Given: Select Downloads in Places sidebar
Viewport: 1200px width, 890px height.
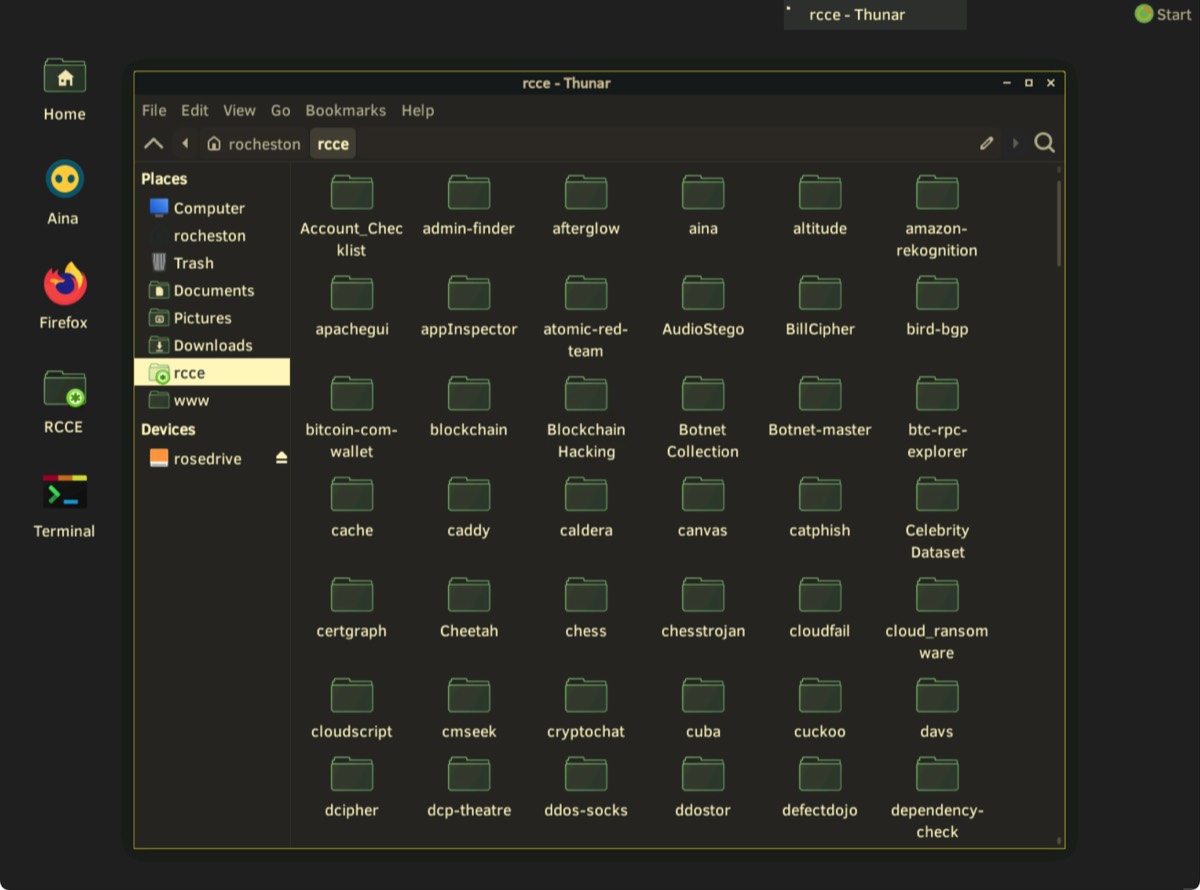Looking at the screenshot, I should coord(212,345).
